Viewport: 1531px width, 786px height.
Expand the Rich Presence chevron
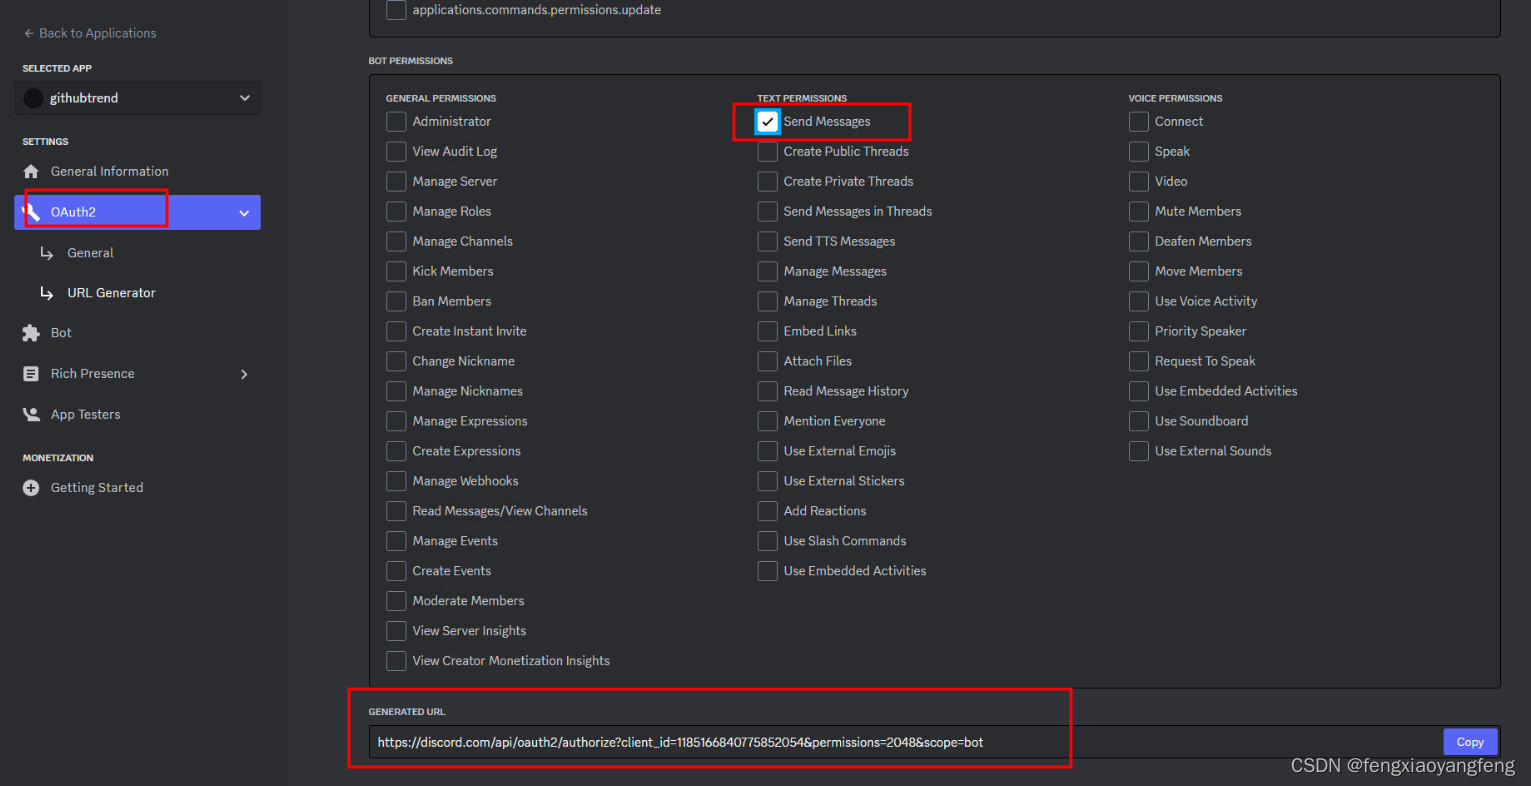pos(244,374)
